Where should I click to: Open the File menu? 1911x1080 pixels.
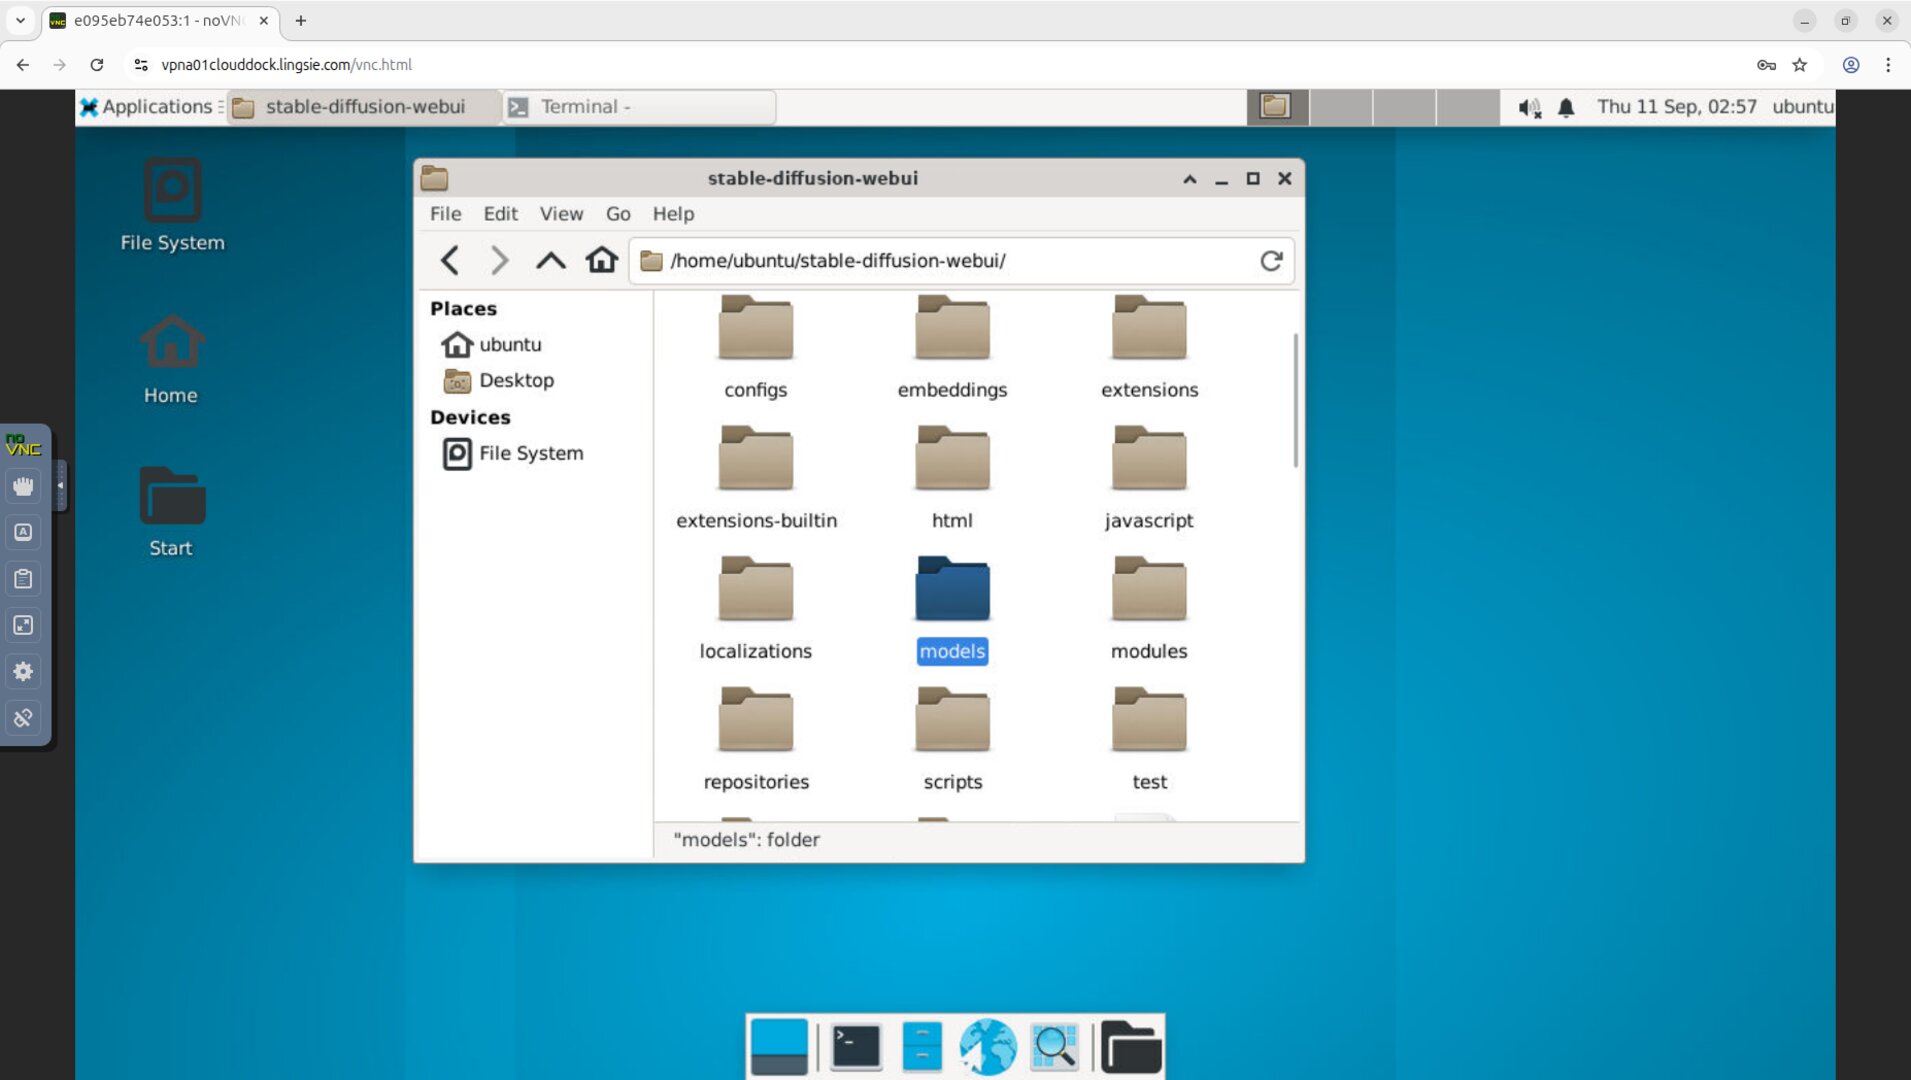[445, 213]
